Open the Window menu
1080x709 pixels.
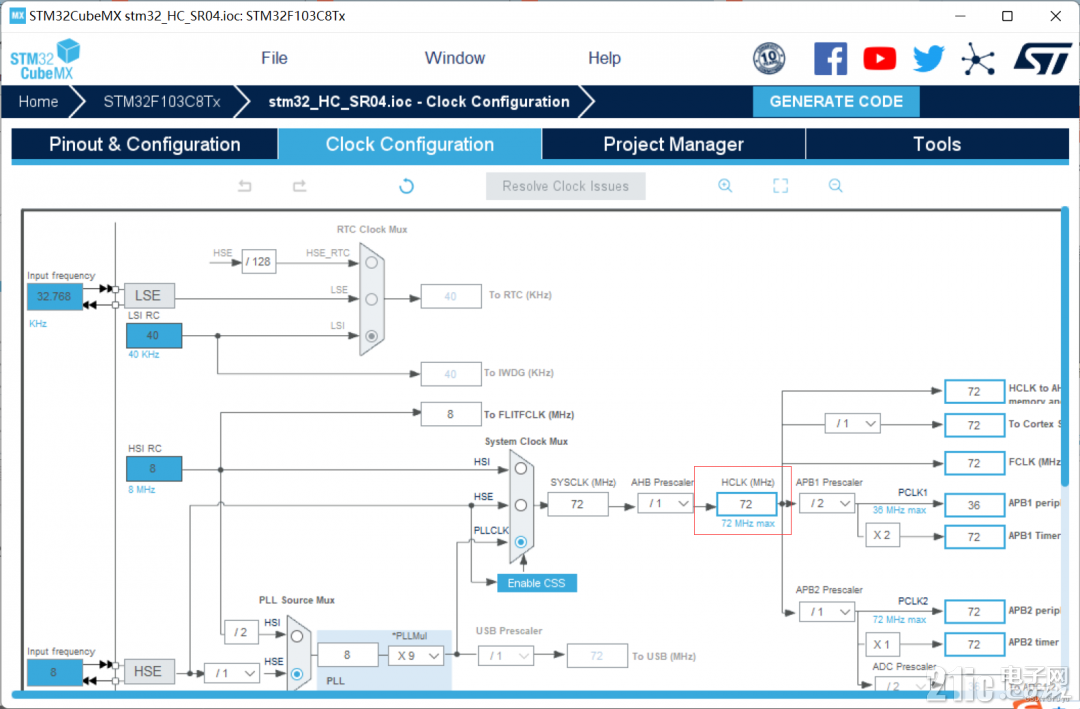(455, 59)
